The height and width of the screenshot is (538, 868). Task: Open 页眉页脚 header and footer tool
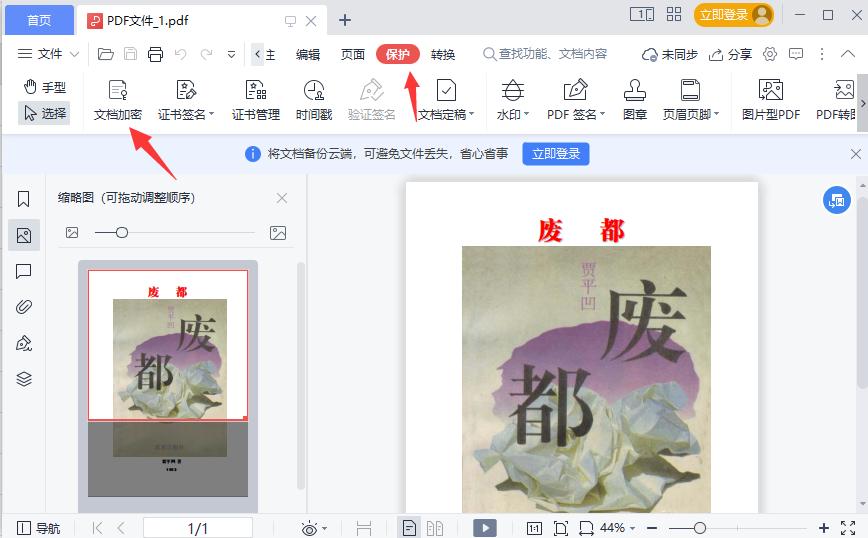(x=690, y=101)
